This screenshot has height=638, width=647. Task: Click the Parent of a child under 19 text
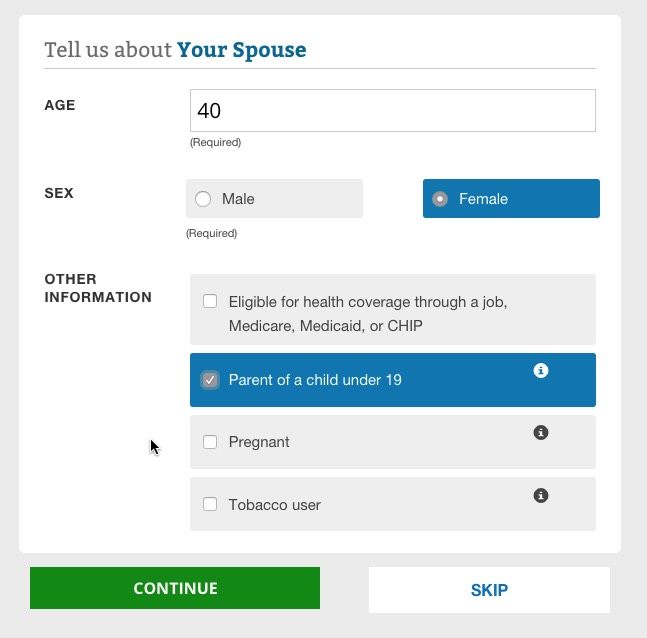[x=315, y=380]
